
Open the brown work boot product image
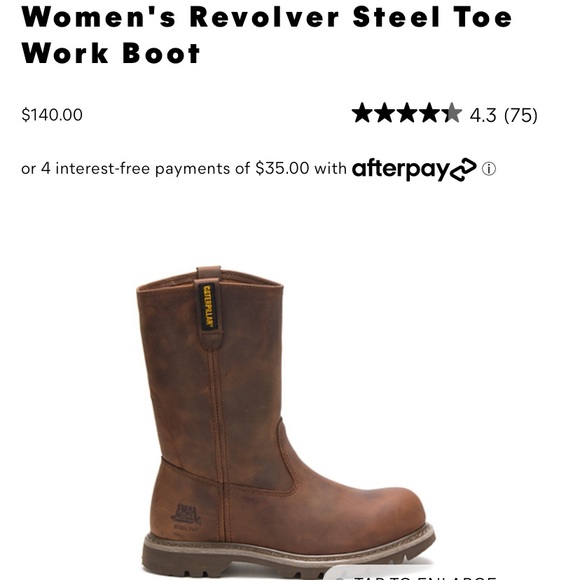(x=286, y=422)
